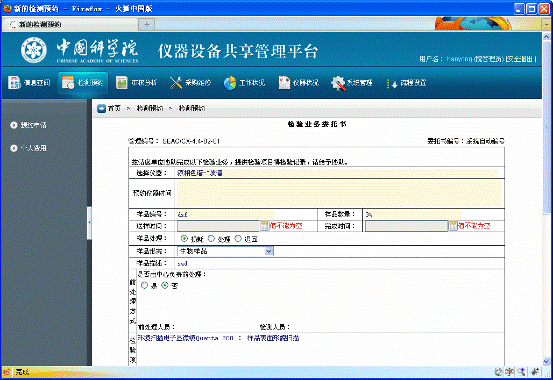Select the second sample handling radio option
The height and width of the screenshot is (380, 553).
pyautogui.click(x=211, y=239)
